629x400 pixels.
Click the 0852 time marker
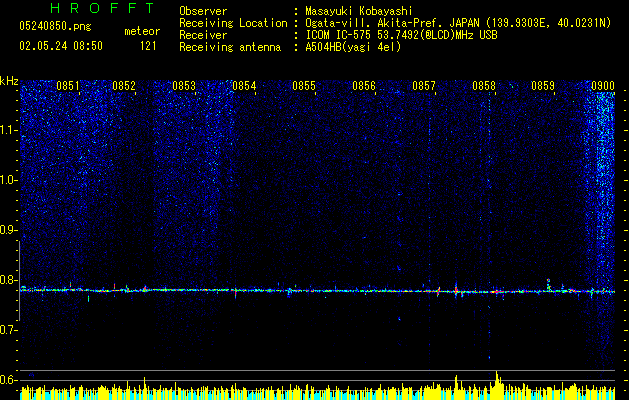[124, 86]
